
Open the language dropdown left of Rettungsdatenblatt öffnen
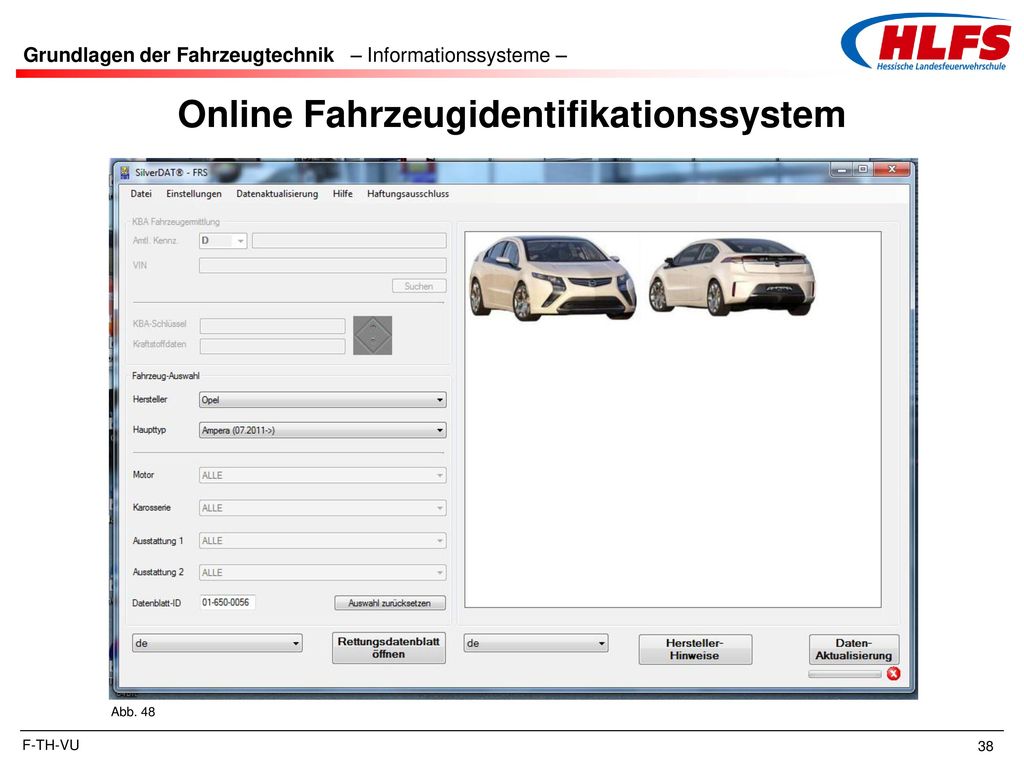point(217,643)
